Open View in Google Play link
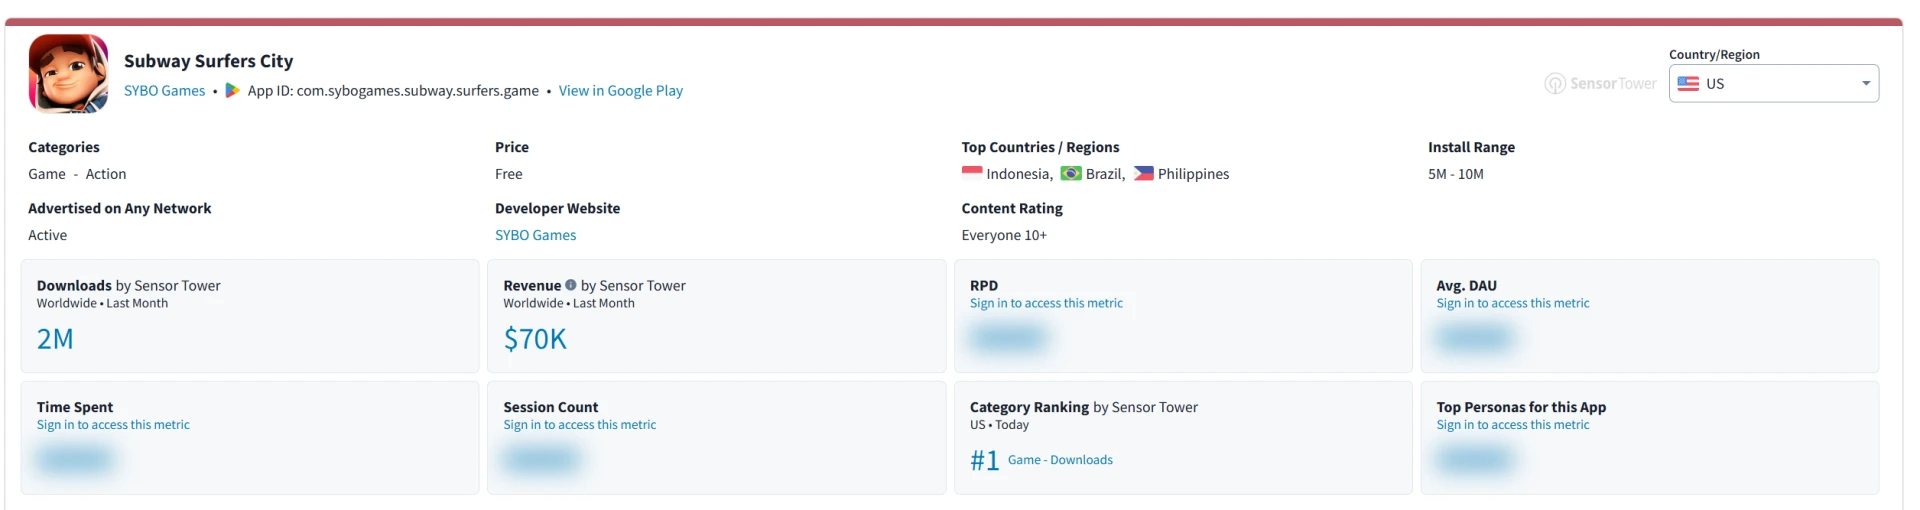1920x510 pixels. coord(620,91)
